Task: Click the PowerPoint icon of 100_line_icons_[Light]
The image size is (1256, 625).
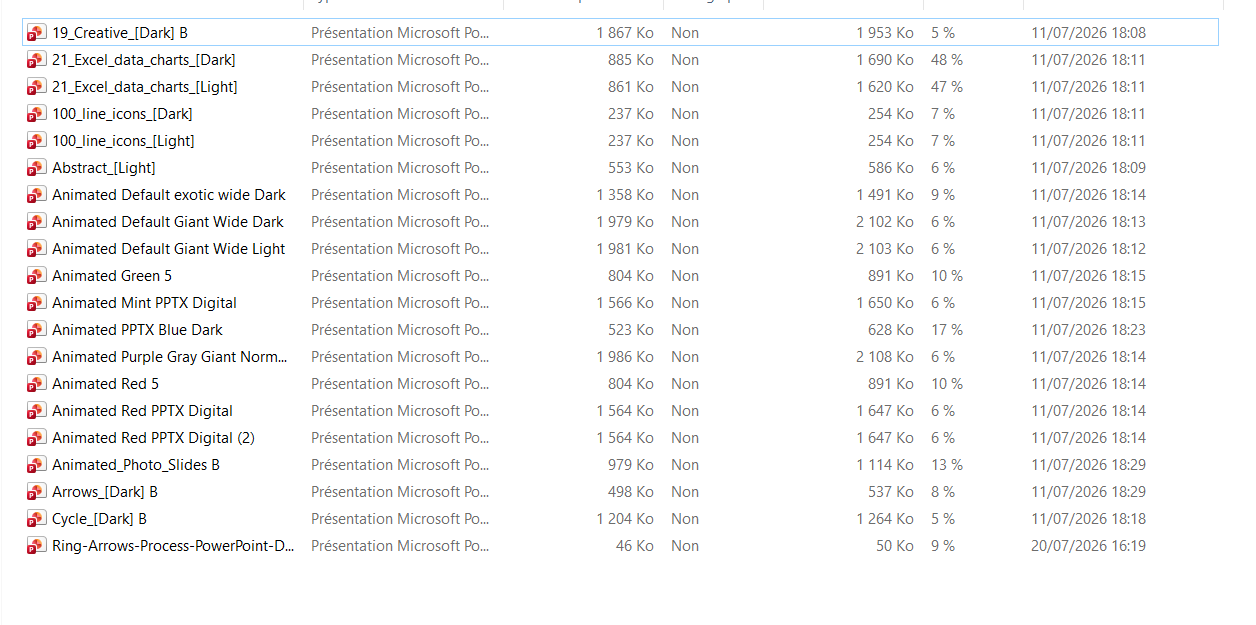Action: (x=37, y=141)
